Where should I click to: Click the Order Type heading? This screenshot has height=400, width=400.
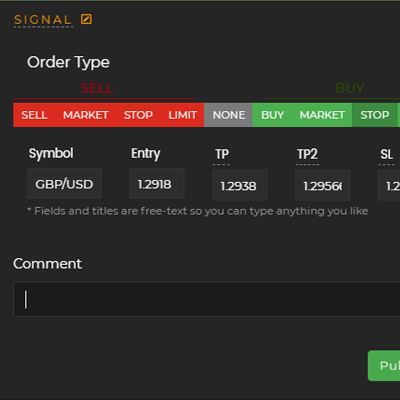pos(68,62)
